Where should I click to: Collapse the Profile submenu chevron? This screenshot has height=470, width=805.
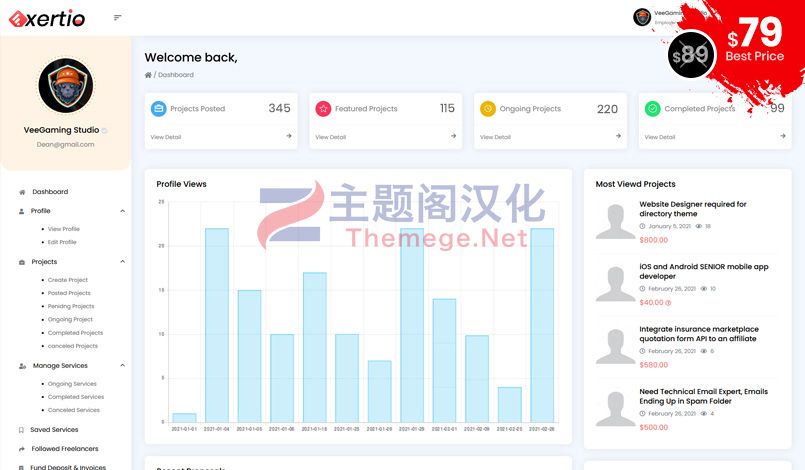point(123,211)
